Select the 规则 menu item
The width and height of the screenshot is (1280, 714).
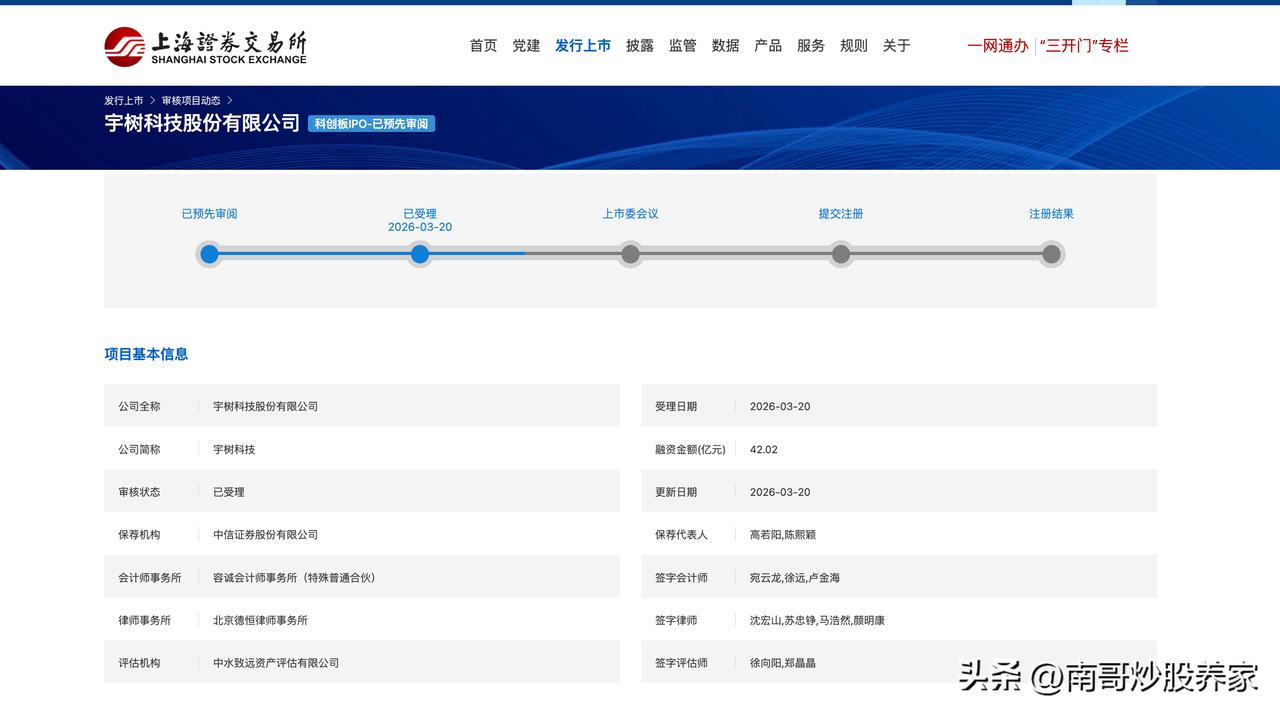click(x=853, y=45)
